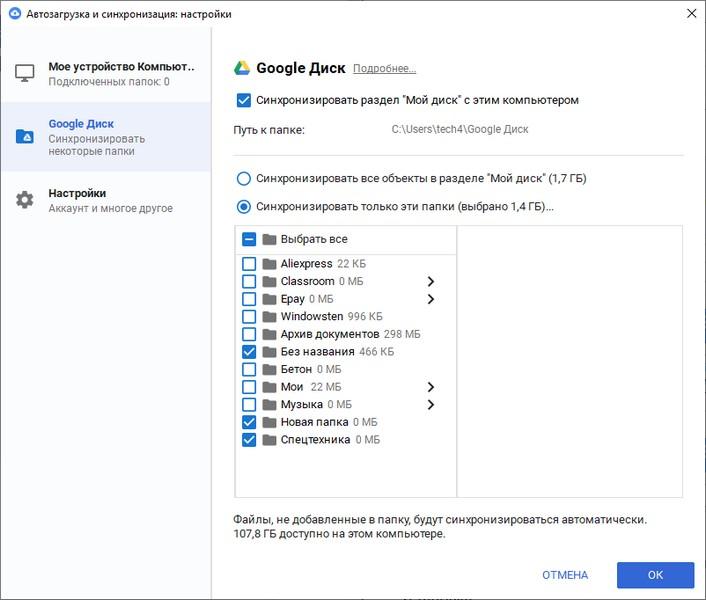The image size is (706, 600).
Task: Uncheck the Без названия checkbox
Action: (249, 352)
